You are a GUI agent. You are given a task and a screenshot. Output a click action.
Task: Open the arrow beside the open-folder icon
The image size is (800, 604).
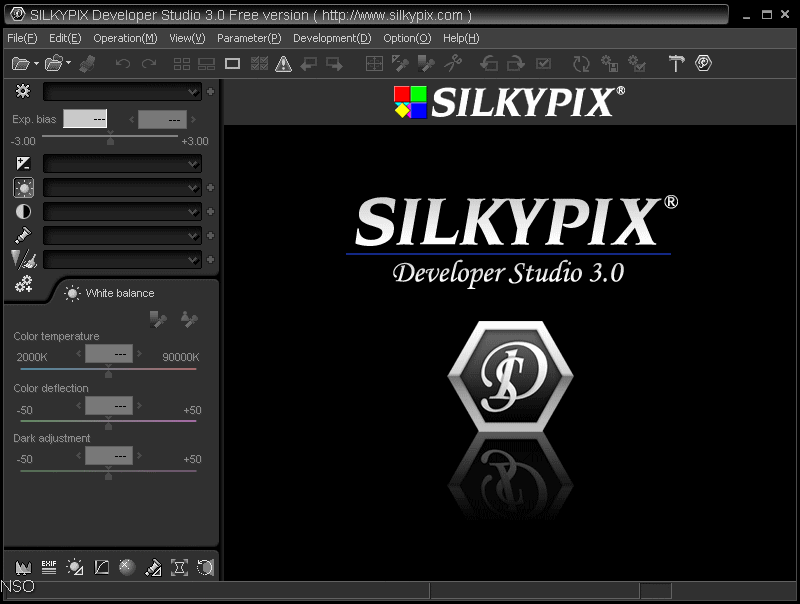68,64
